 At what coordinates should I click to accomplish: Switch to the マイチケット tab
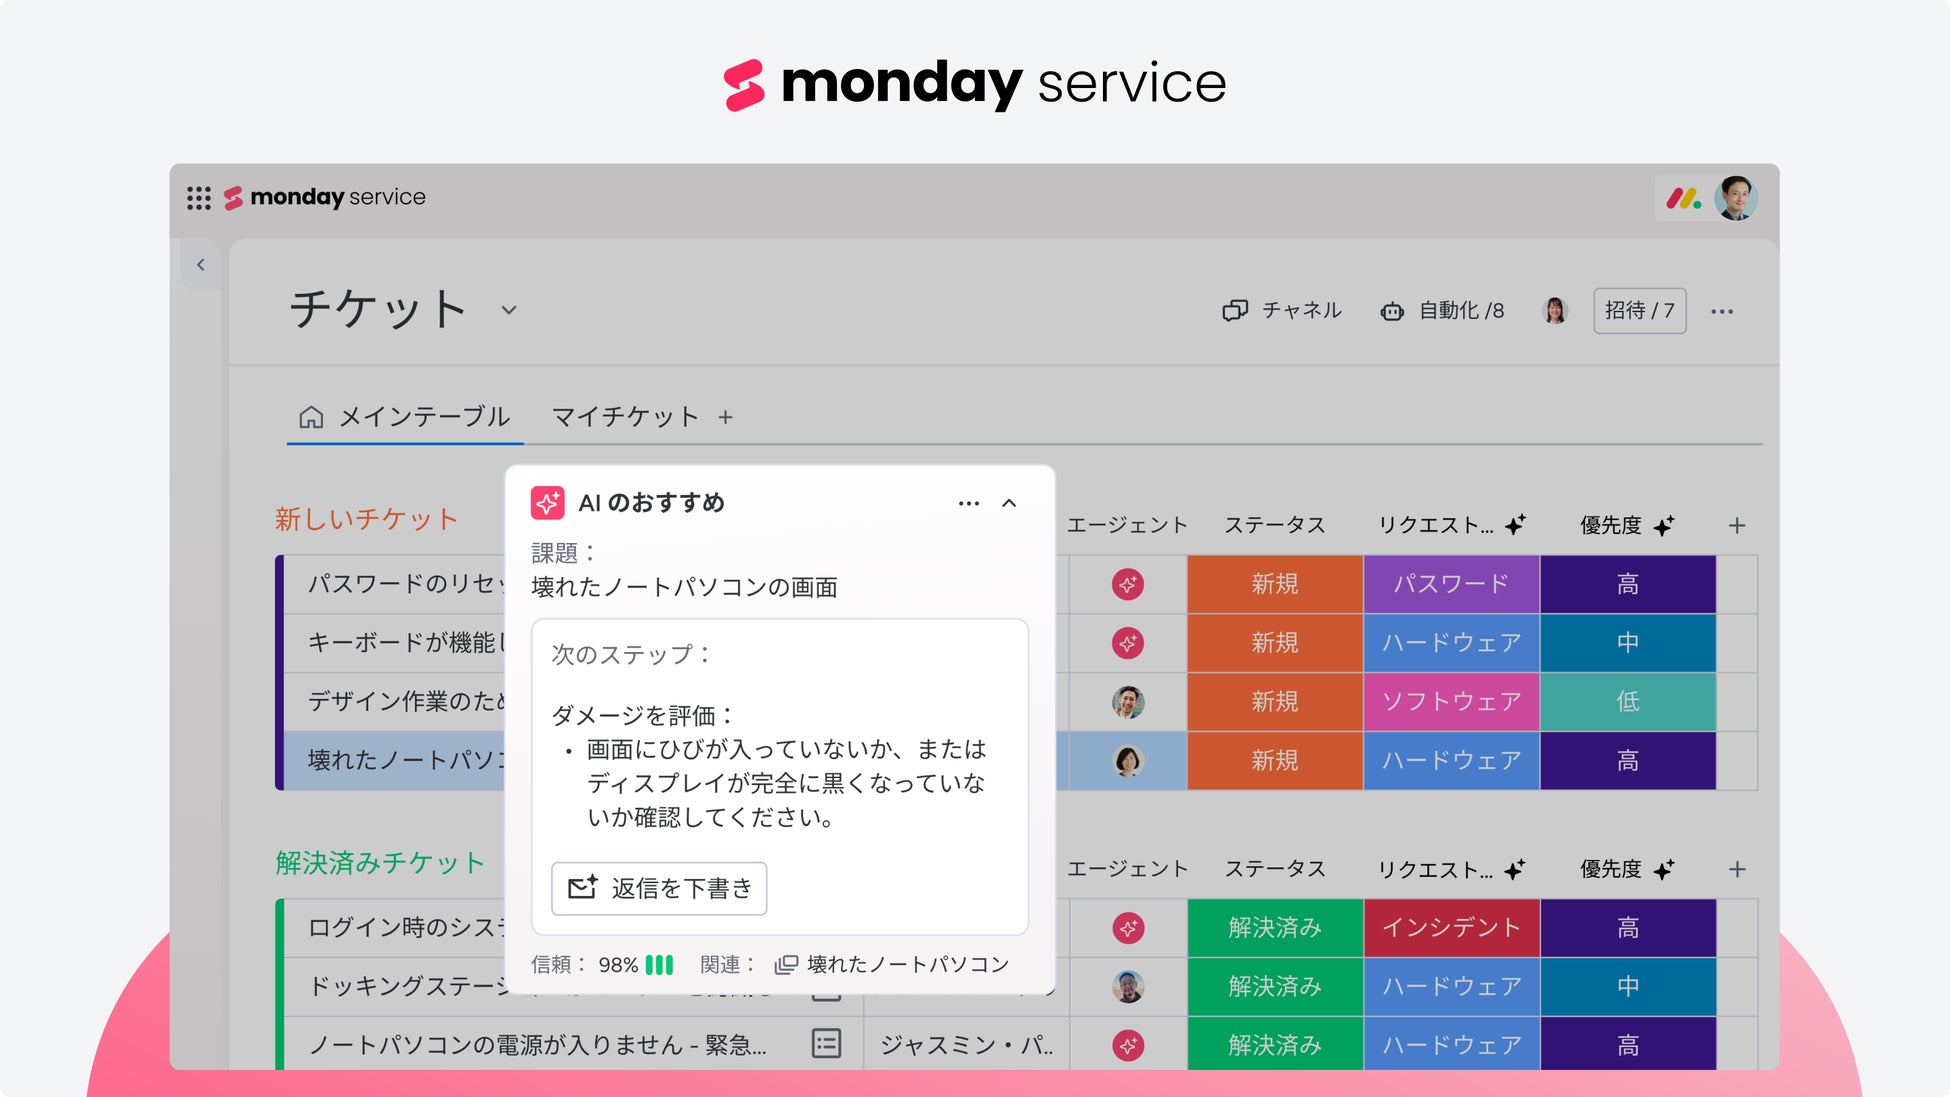pos(625,417)
